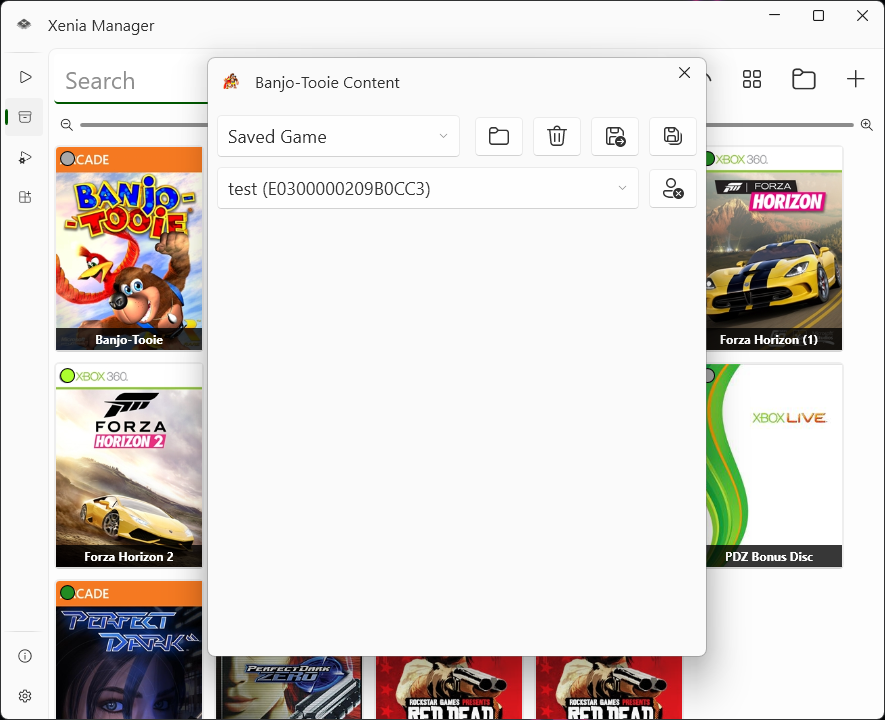Click the save-all icon in the content dialog

point(673,136)
